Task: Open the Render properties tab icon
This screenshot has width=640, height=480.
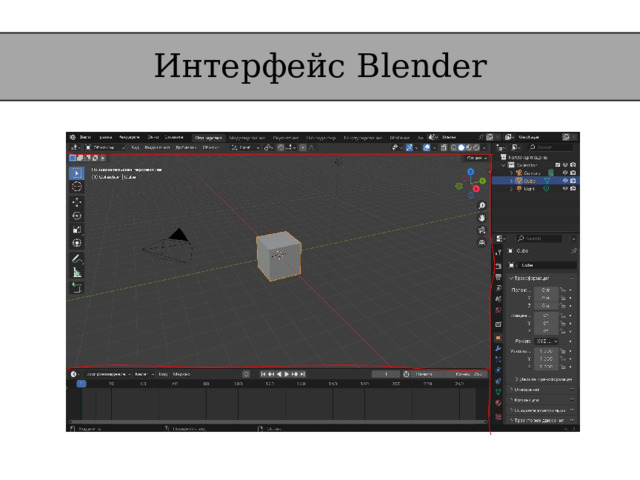Action: coord(498,266)
